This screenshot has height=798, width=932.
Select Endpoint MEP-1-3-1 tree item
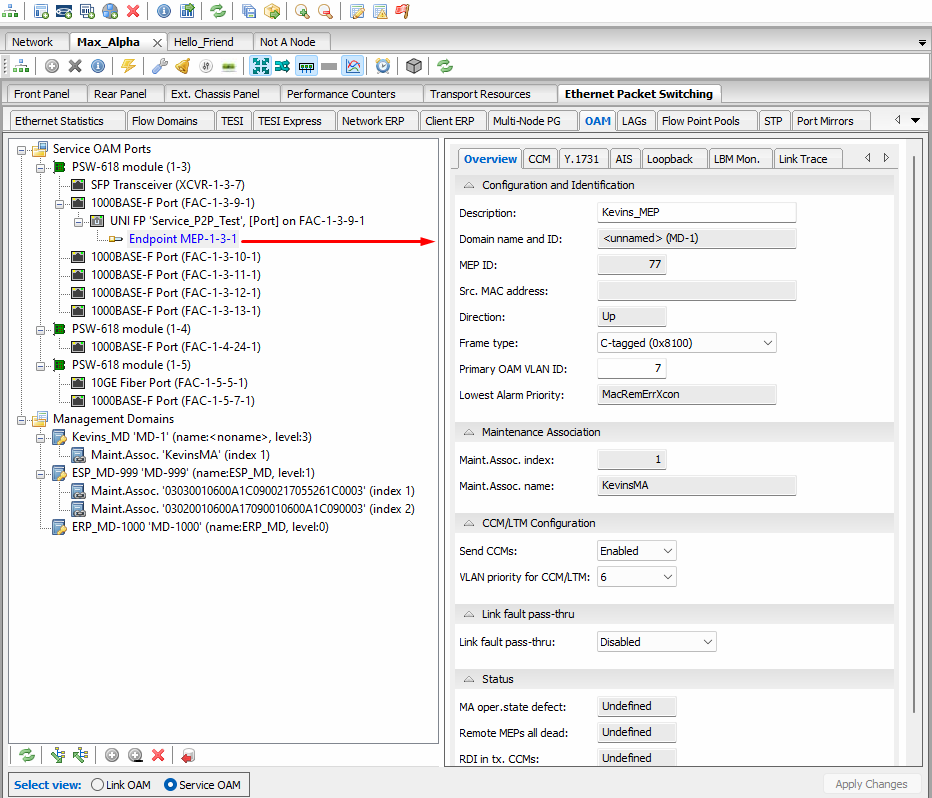click(x=183, y=239)
